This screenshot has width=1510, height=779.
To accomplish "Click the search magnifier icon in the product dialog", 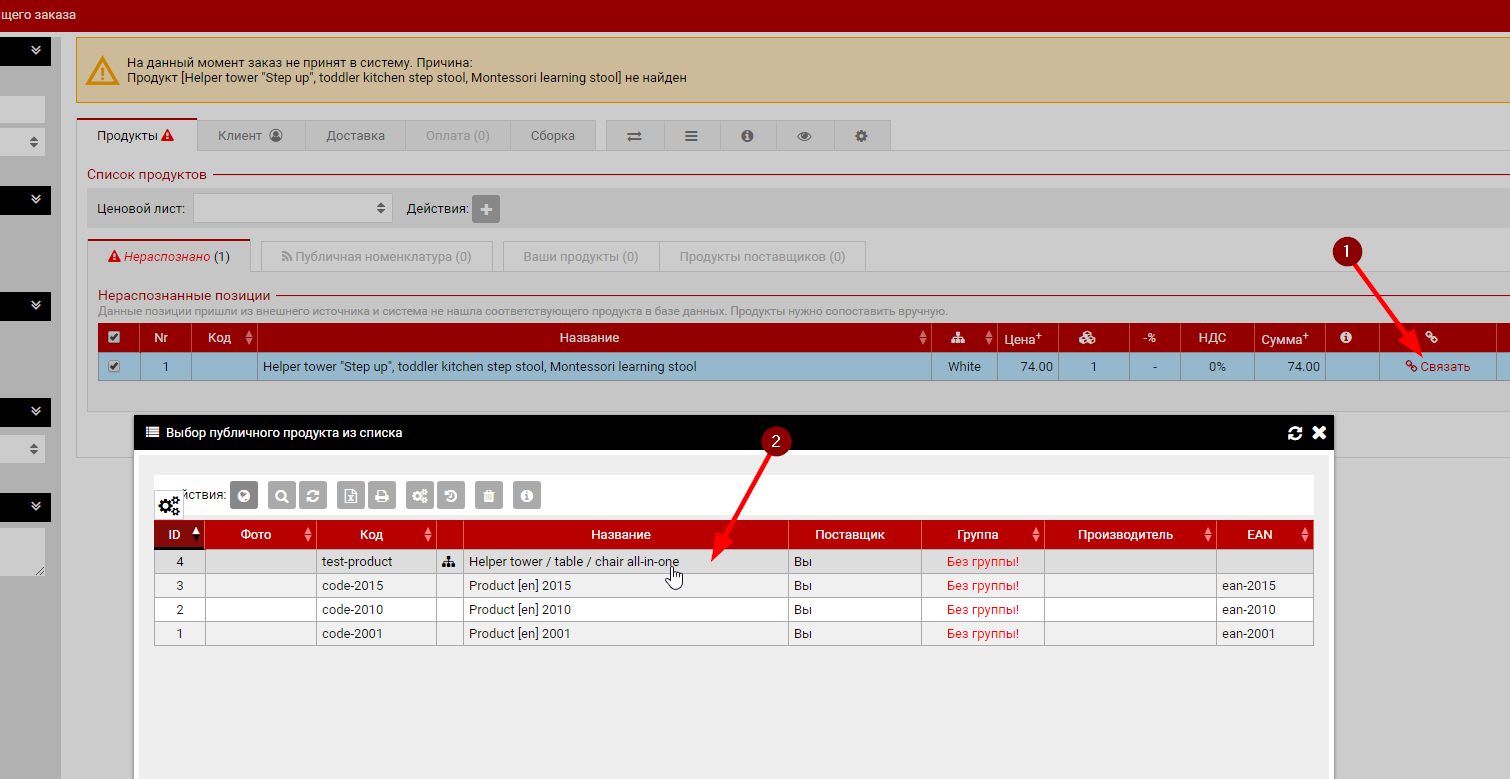I will [x=282, y=495].
